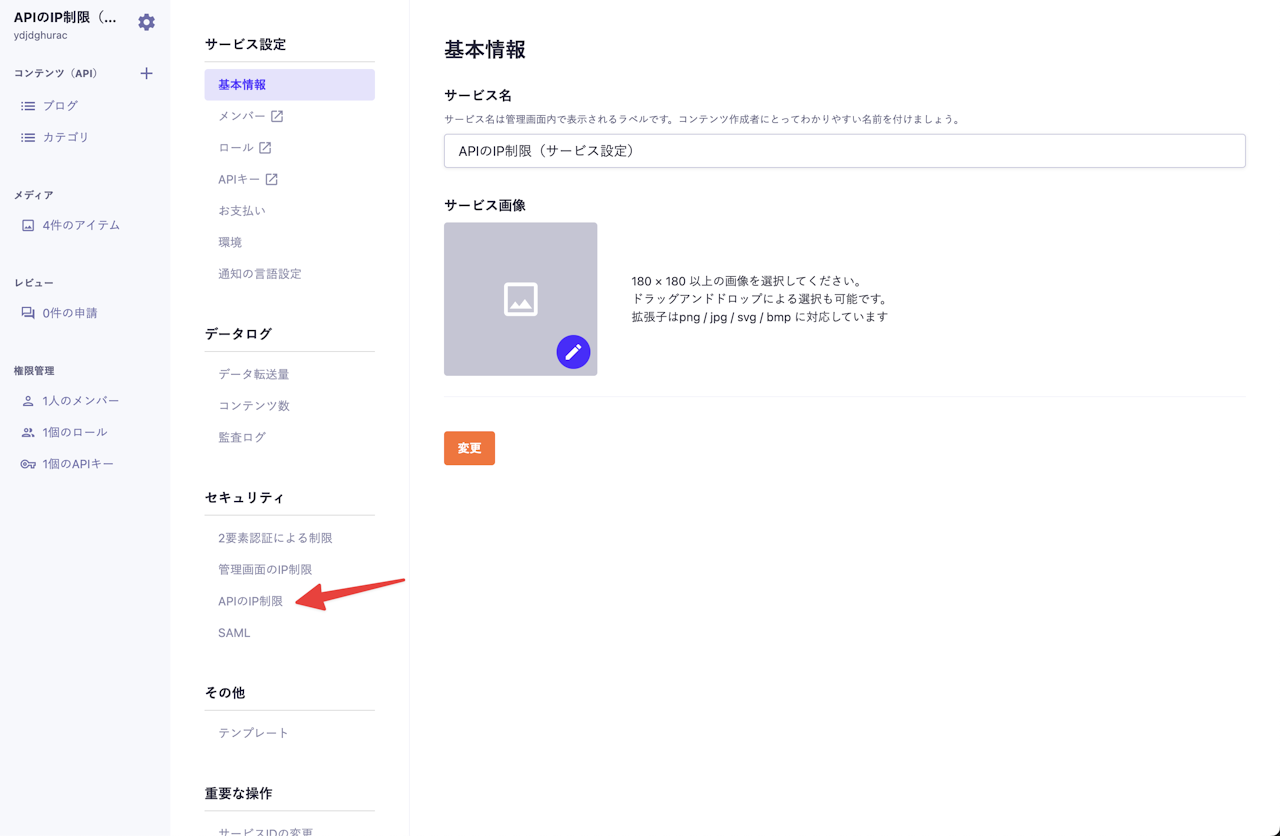Click the review icon beside 0件の申請
The height and width of the screenshot is (836, 1280).
pyautogui.click(x=28, y=313)
